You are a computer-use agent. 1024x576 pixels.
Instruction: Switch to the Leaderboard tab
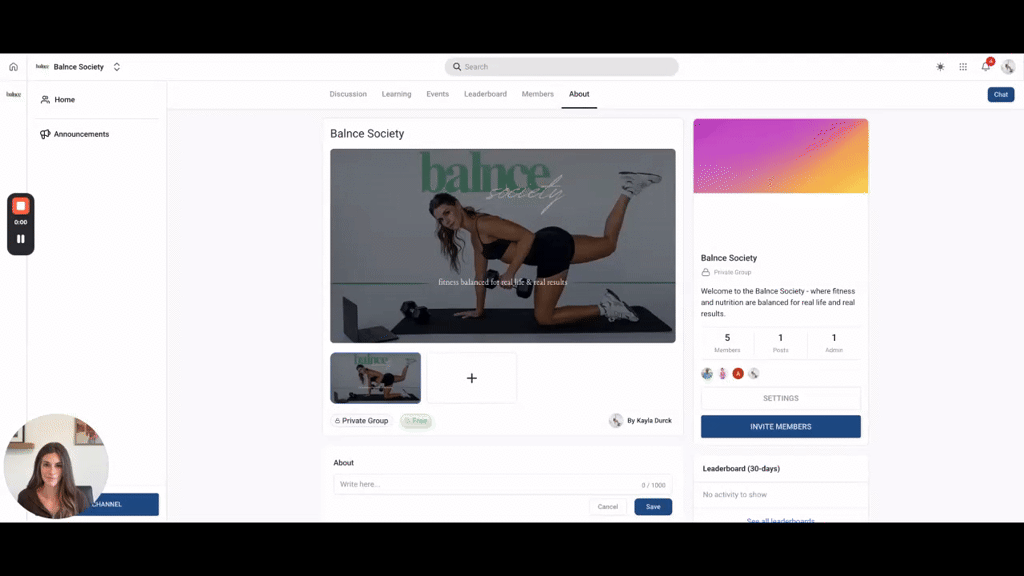485,94
